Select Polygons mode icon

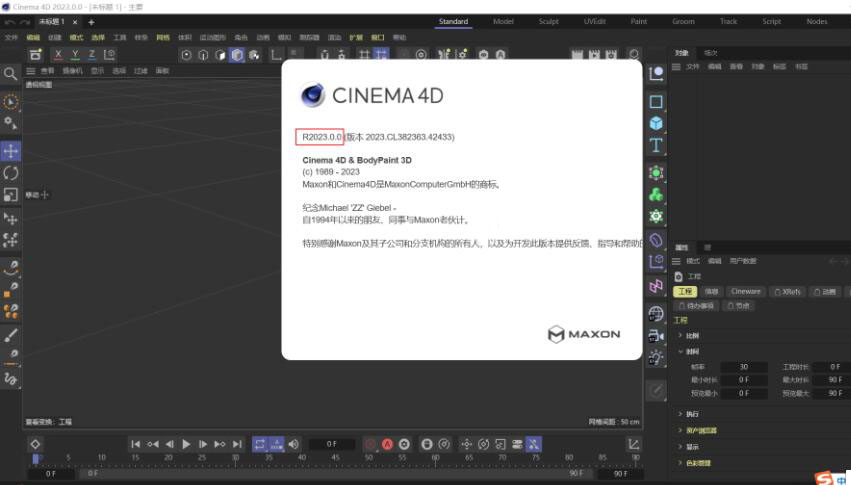220,55
